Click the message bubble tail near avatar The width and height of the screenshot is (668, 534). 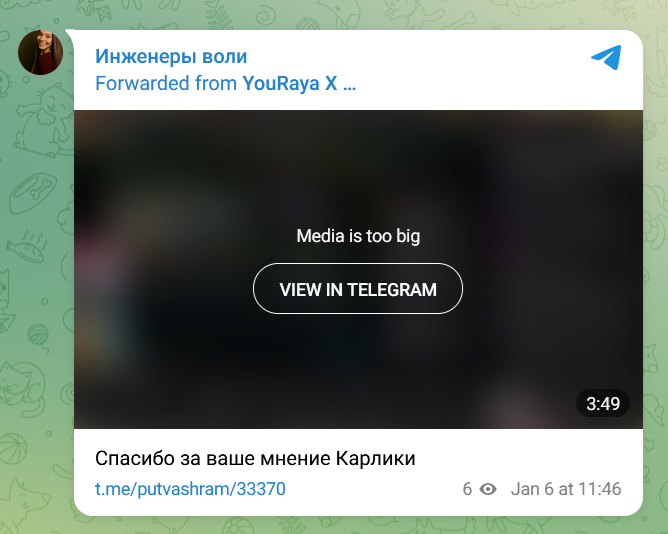tap(70, 33)
